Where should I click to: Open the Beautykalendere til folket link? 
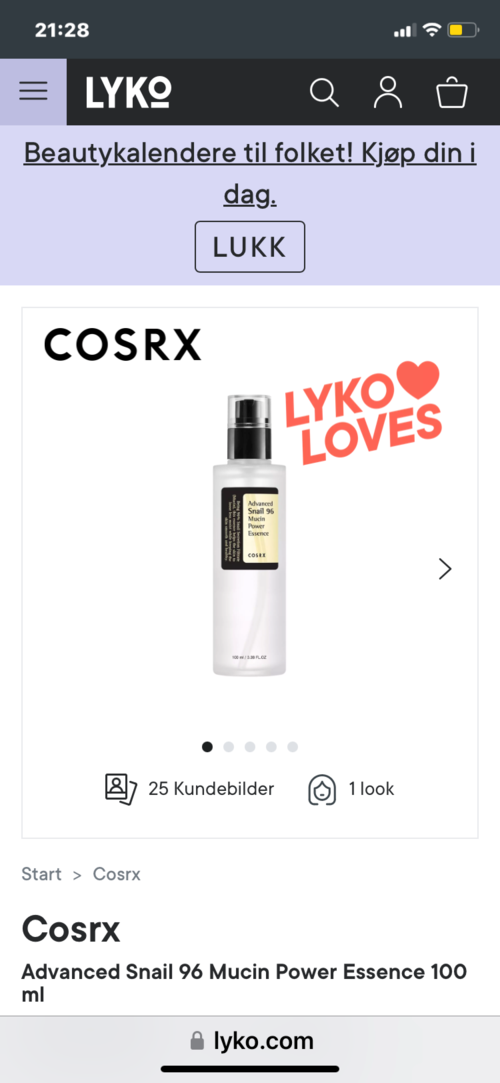[x=250, y=174]
